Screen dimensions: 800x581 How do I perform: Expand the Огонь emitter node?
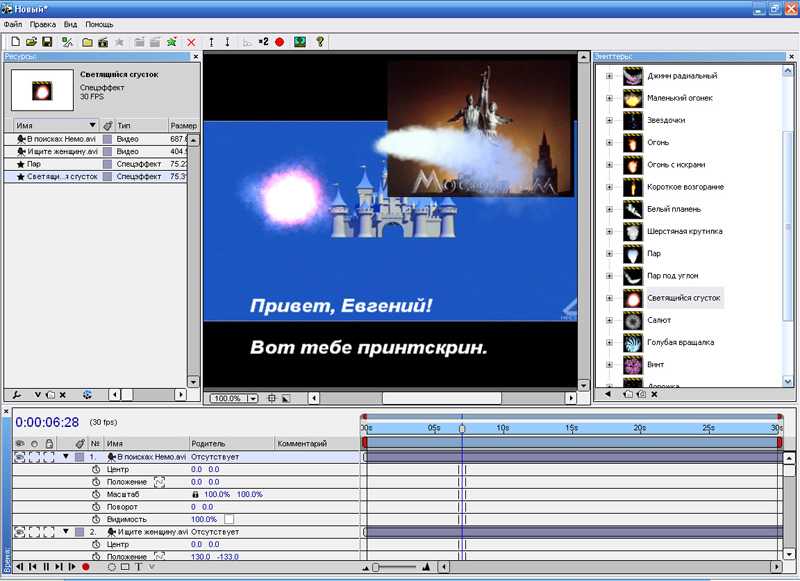tap(609, 143)
